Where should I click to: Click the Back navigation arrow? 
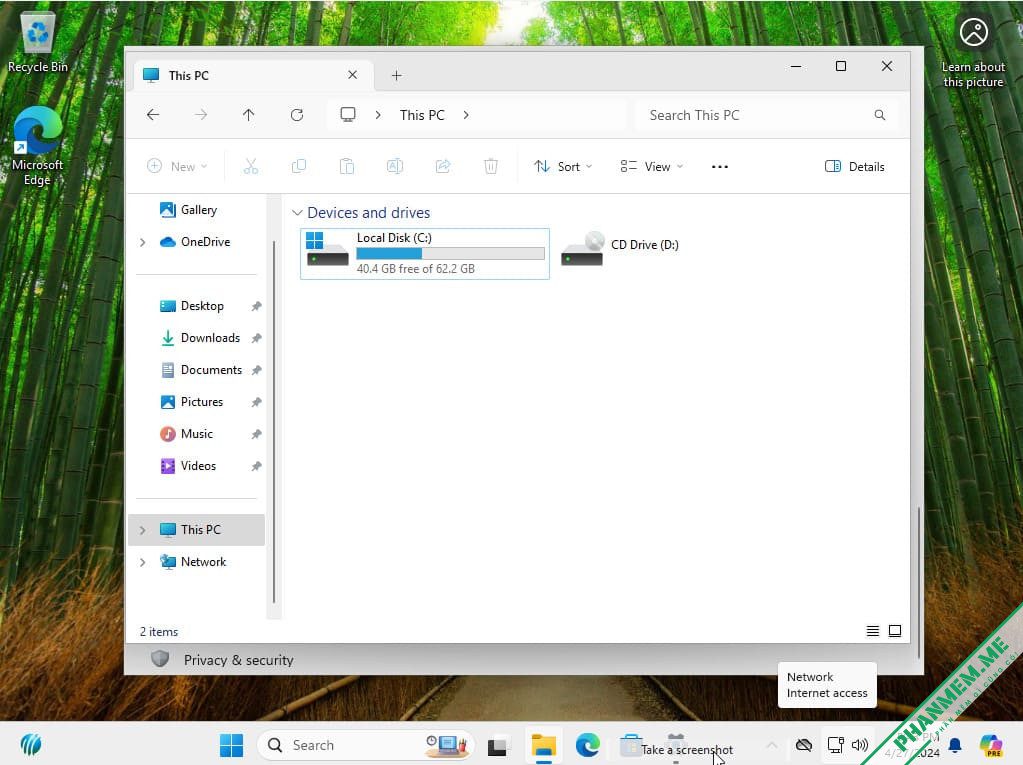coord(153,115)
